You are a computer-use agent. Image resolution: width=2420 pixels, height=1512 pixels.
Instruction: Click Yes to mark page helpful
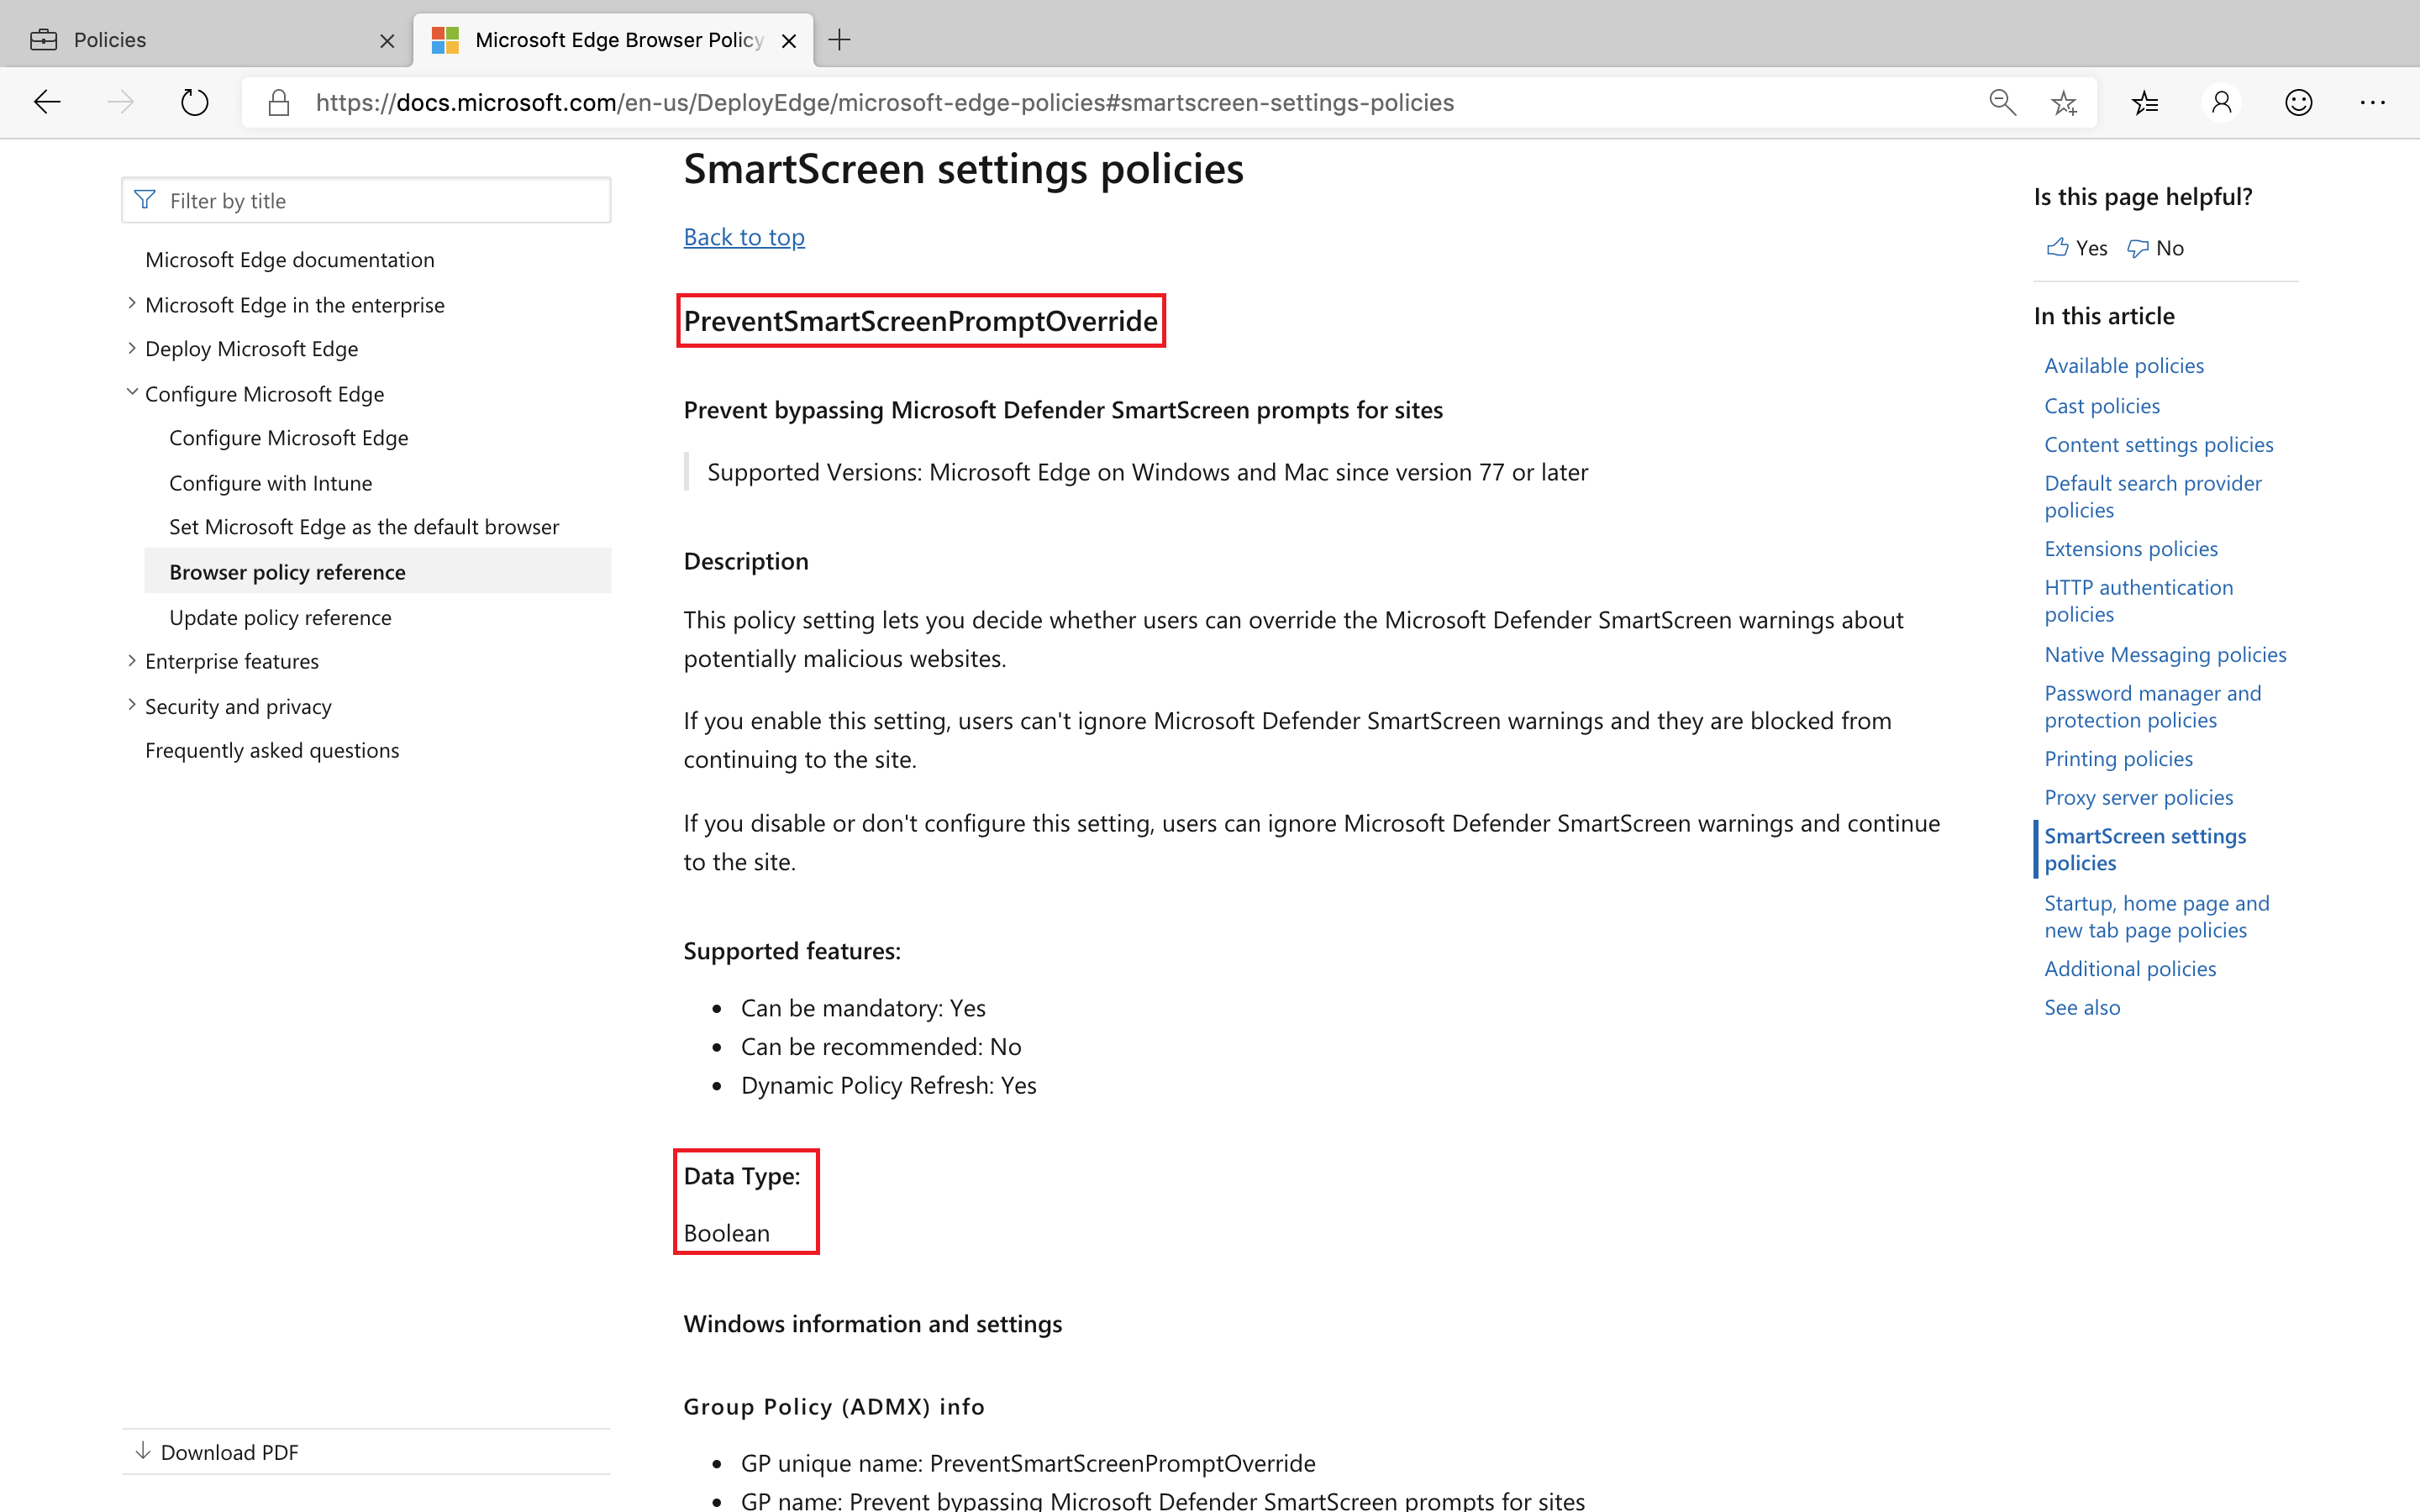coord(2076,247)
